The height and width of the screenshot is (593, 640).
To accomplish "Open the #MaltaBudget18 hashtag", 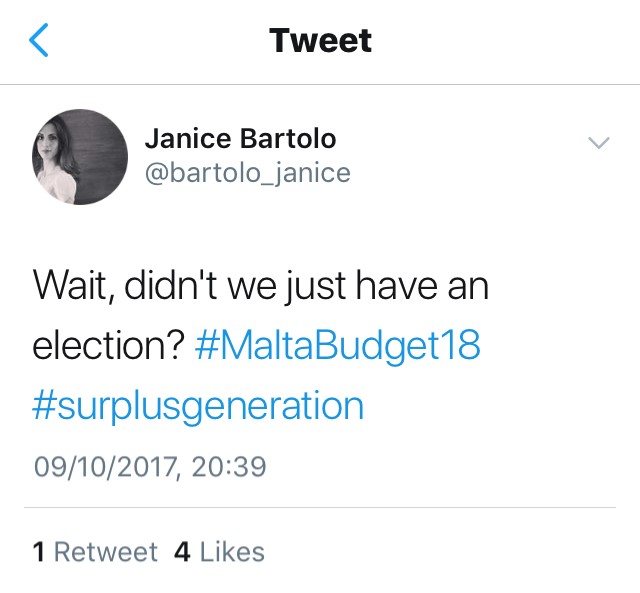I will [338, 346].
